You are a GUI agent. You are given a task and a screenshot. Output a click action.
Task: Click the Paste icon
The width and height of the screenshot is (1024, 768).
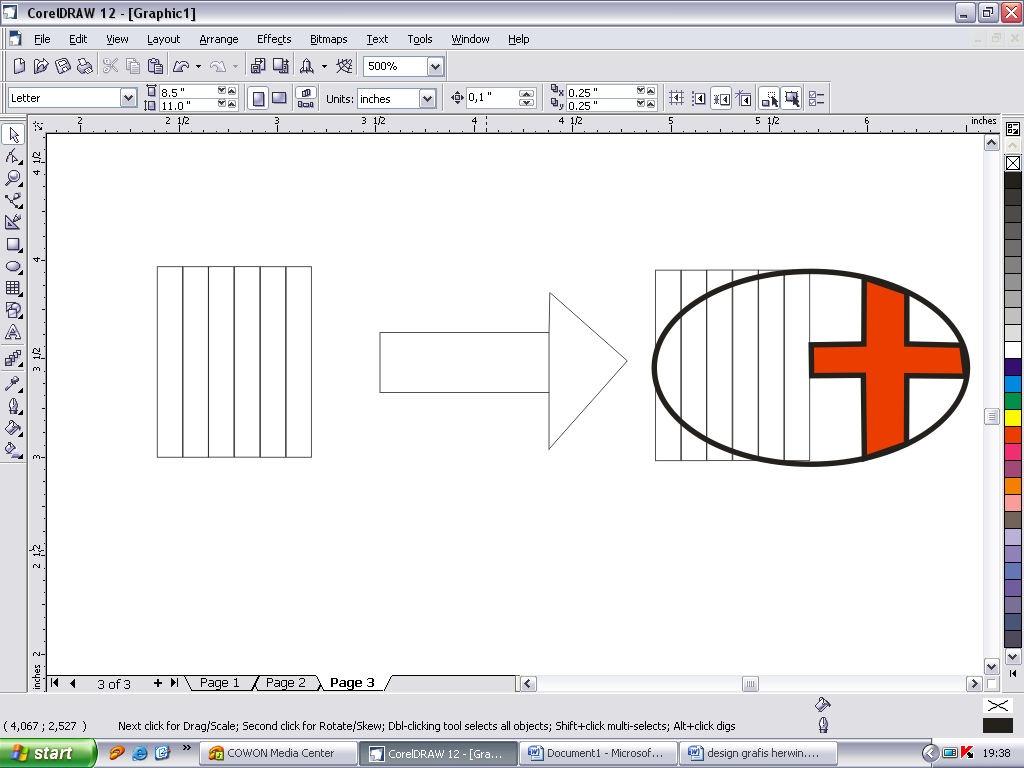click(155, 66)
